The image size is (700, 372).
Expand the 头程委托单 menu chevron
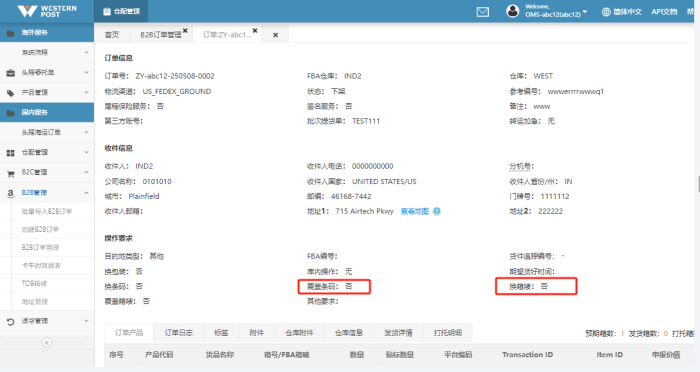[86, 72]
